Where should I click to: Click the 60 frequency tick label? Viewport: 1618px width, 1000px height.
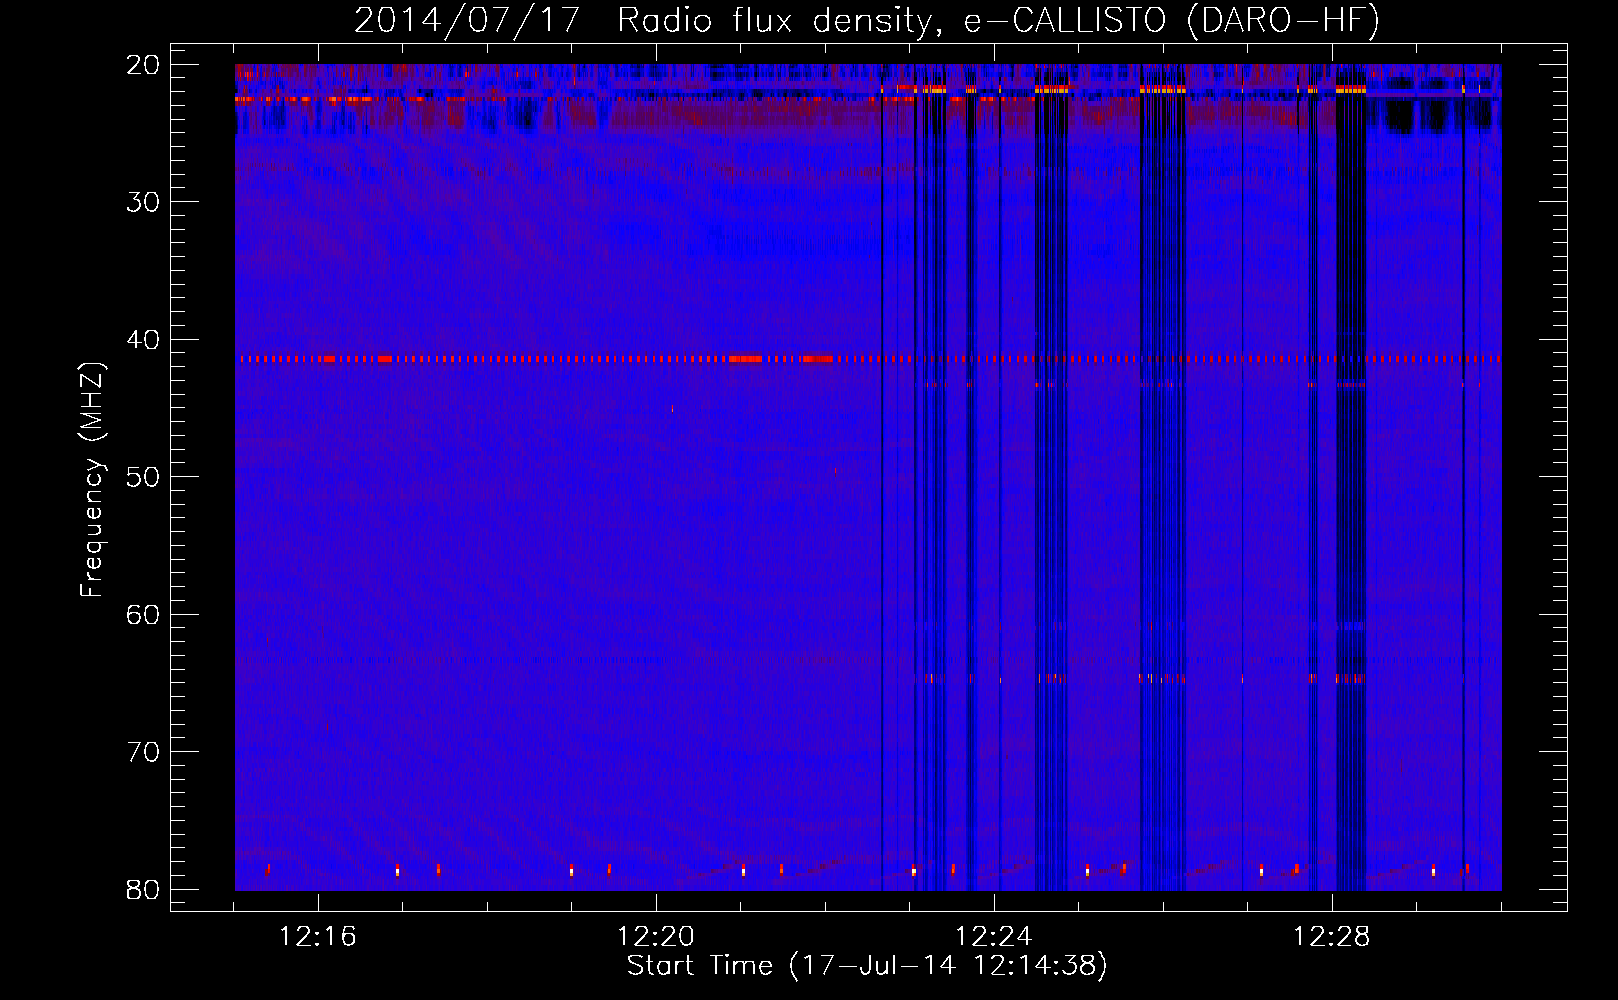144,615
